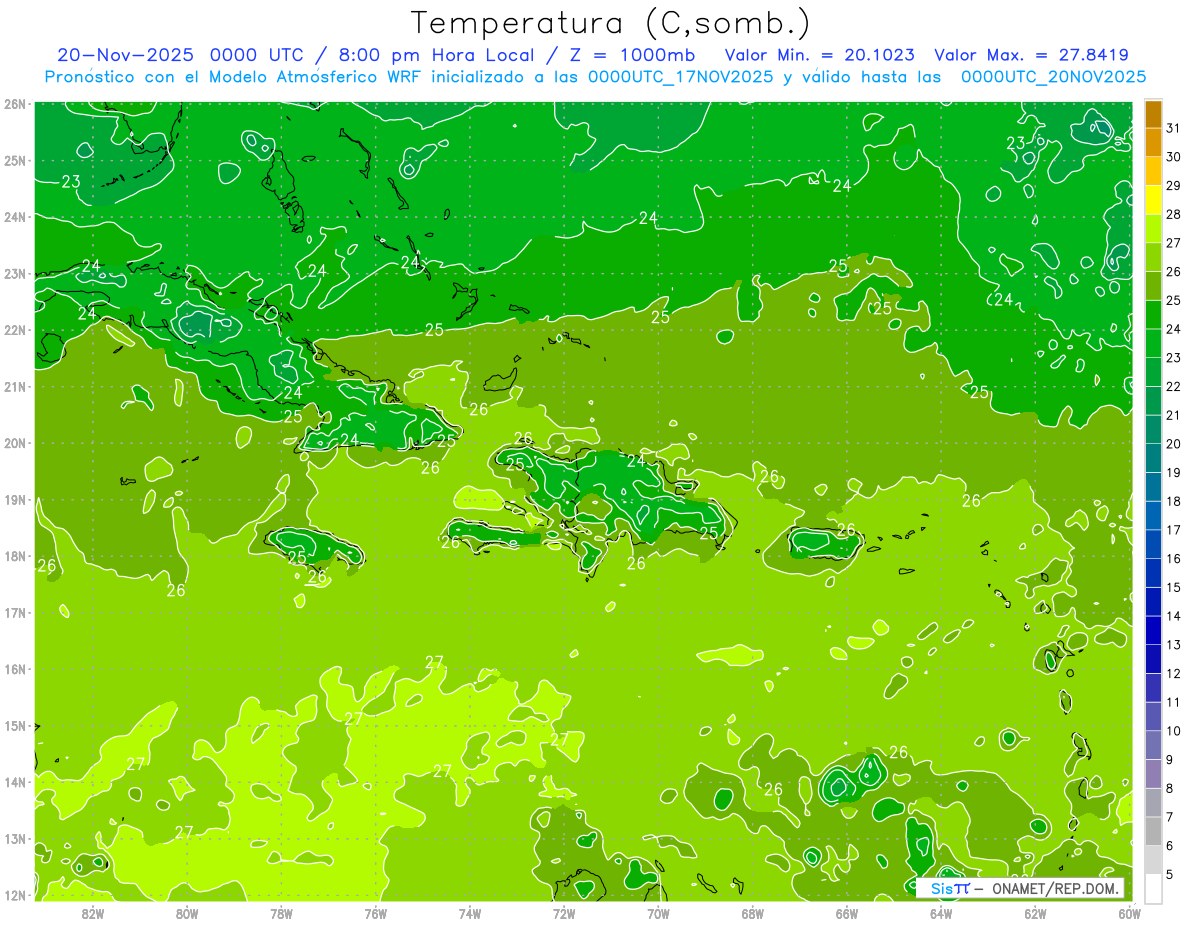Select the "Valor Max. = 27.8419" value
This screenshot has width=1200, height=927.
[x=1031, y=55]
